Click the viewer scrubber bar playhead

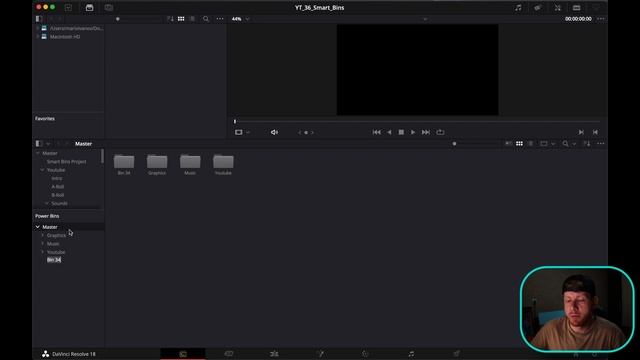(235, 121)
